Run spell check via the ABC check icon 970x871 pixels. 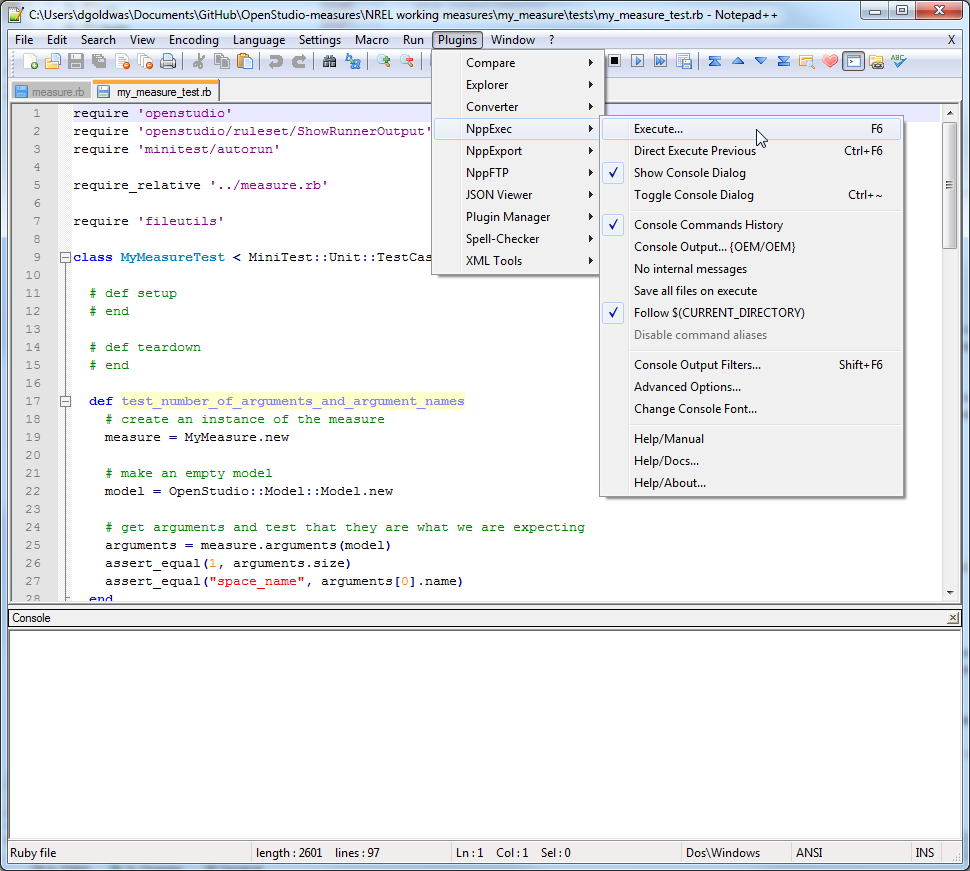click(x=899, y=61)
